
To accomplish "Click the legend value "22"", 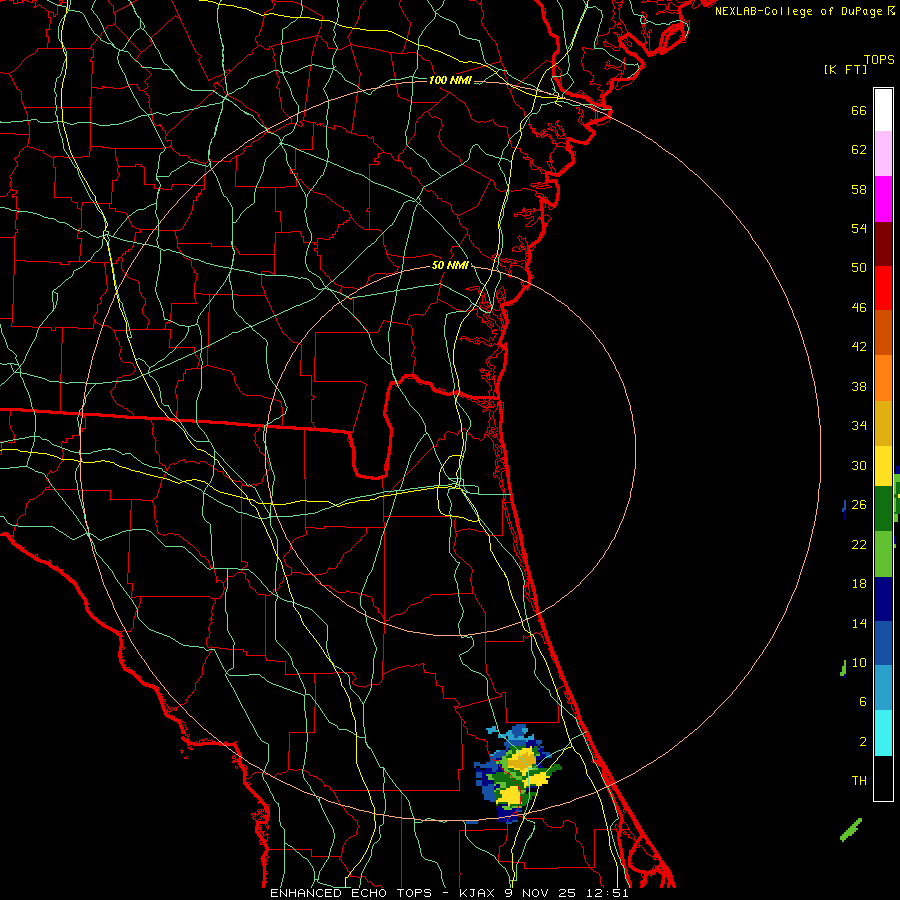I will [x=859, y=544].
